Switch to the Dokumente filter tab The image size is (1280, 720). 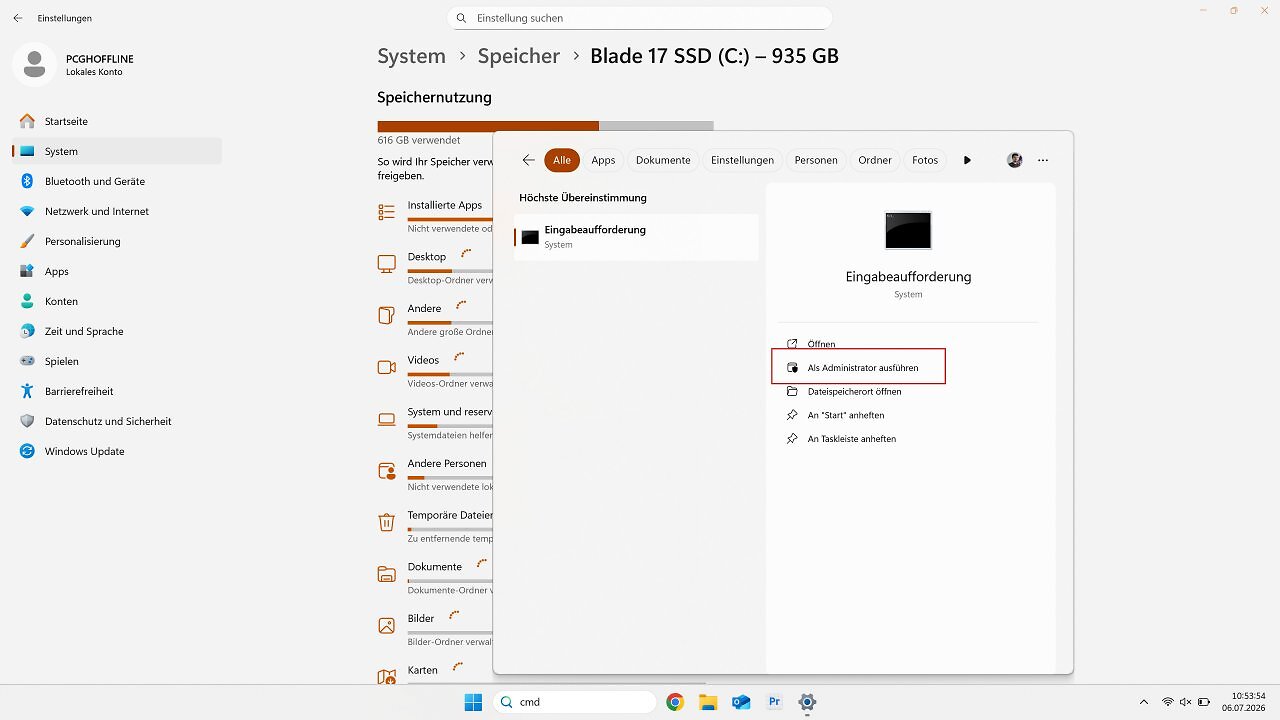663,160
